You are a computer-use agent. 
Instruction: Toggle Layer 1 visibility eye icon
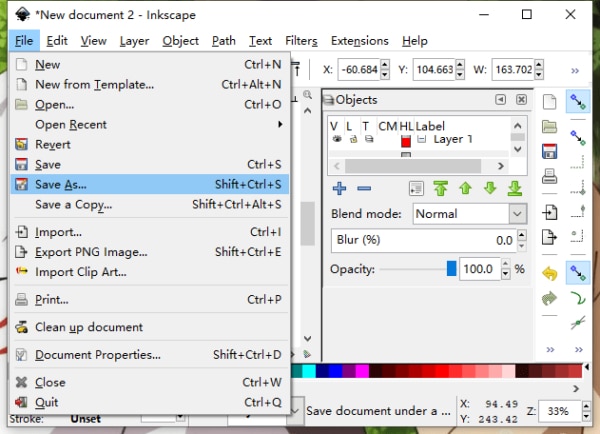[x=337, y=139]
